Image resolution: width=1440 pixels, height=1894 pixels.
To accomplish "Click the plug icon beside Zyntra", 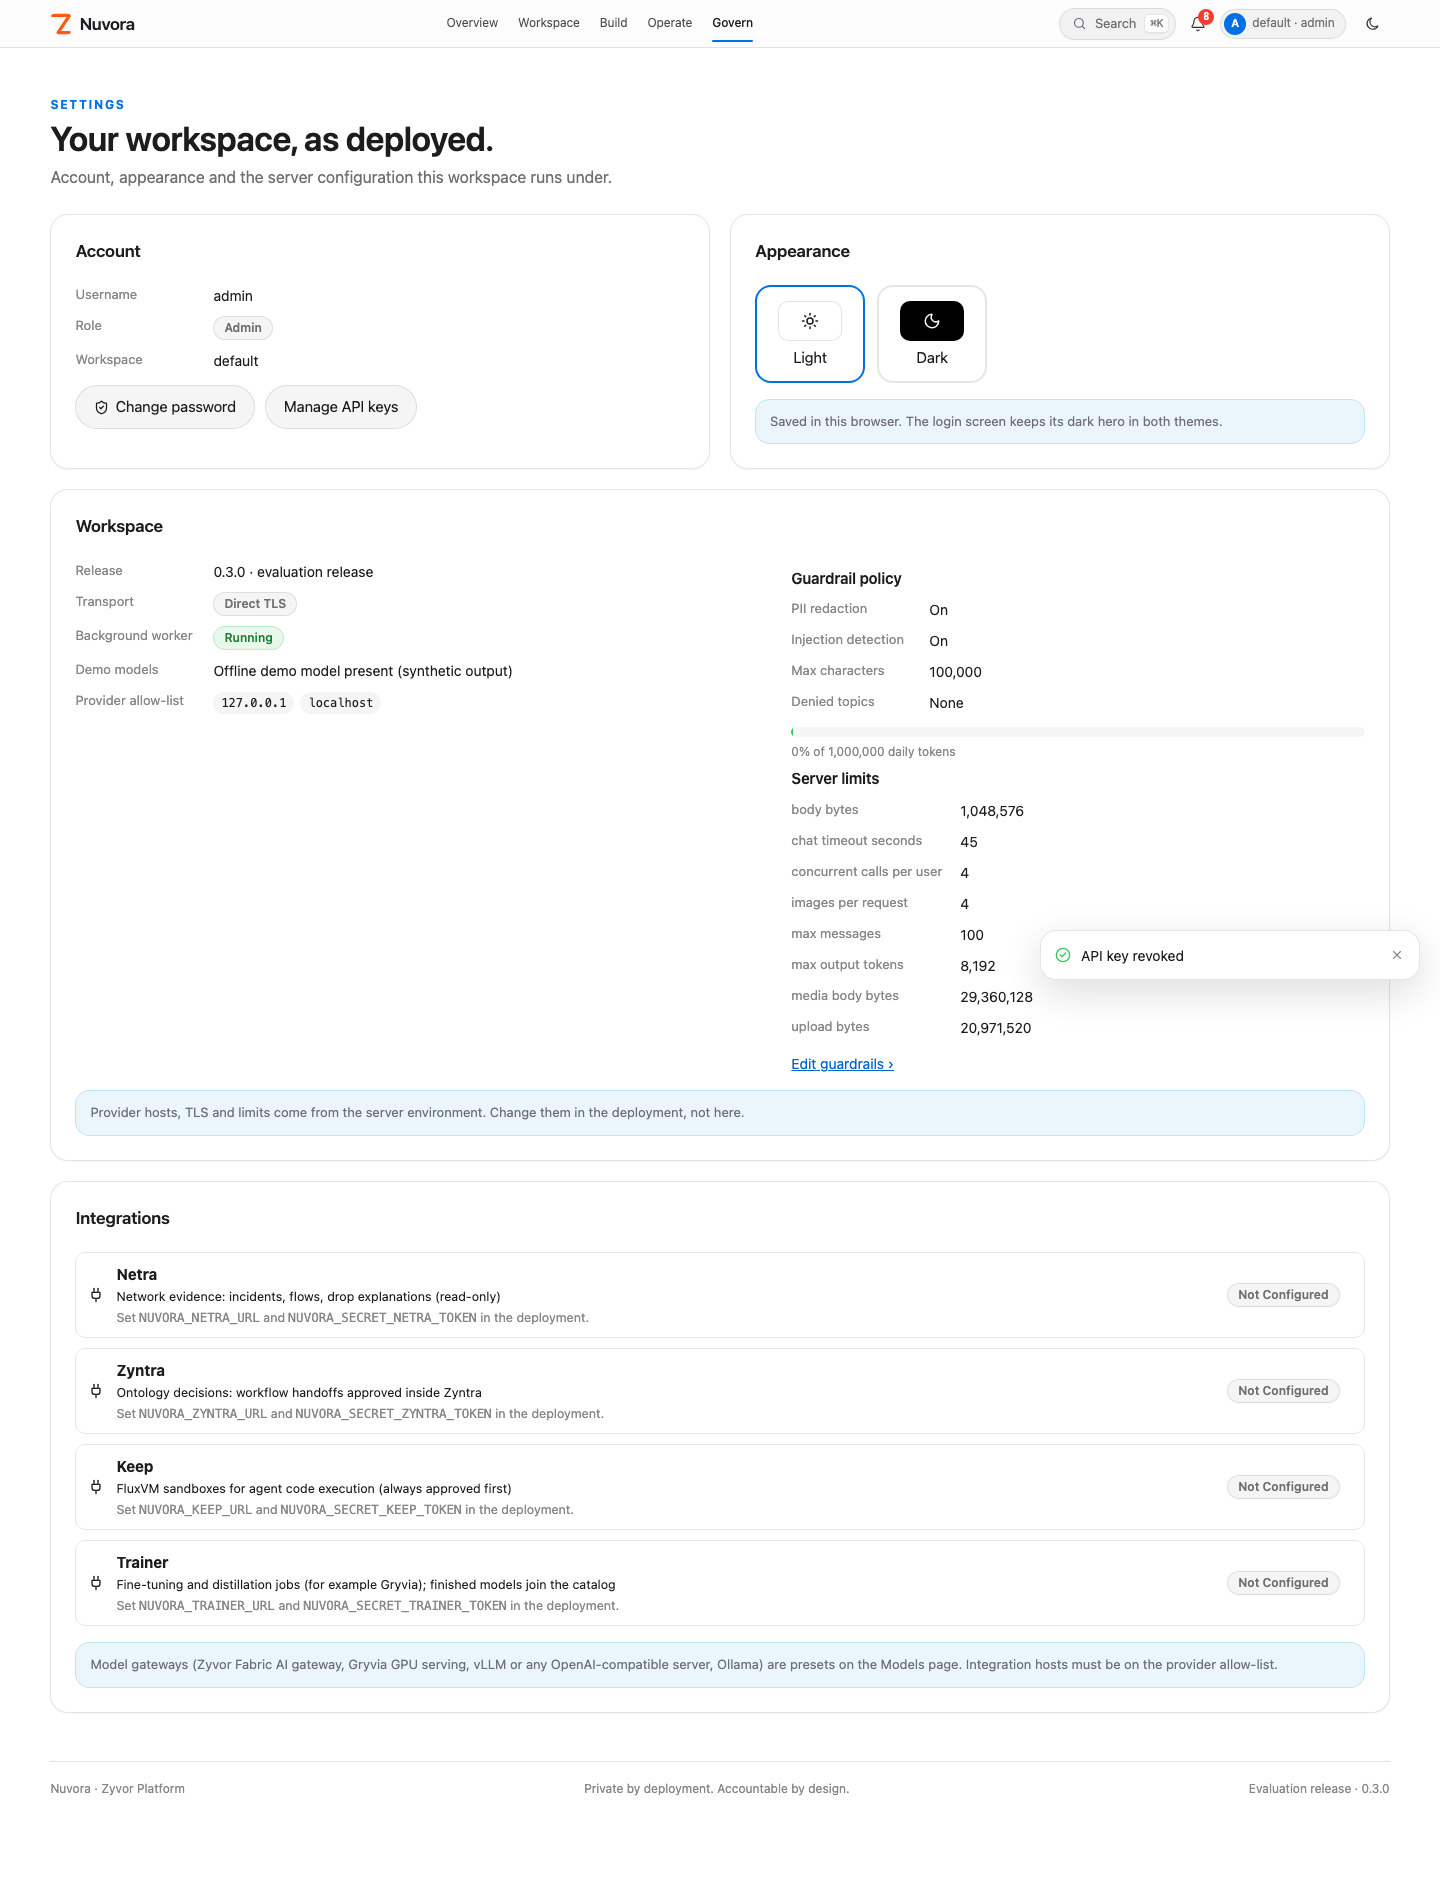I will tap(96, 1391).
